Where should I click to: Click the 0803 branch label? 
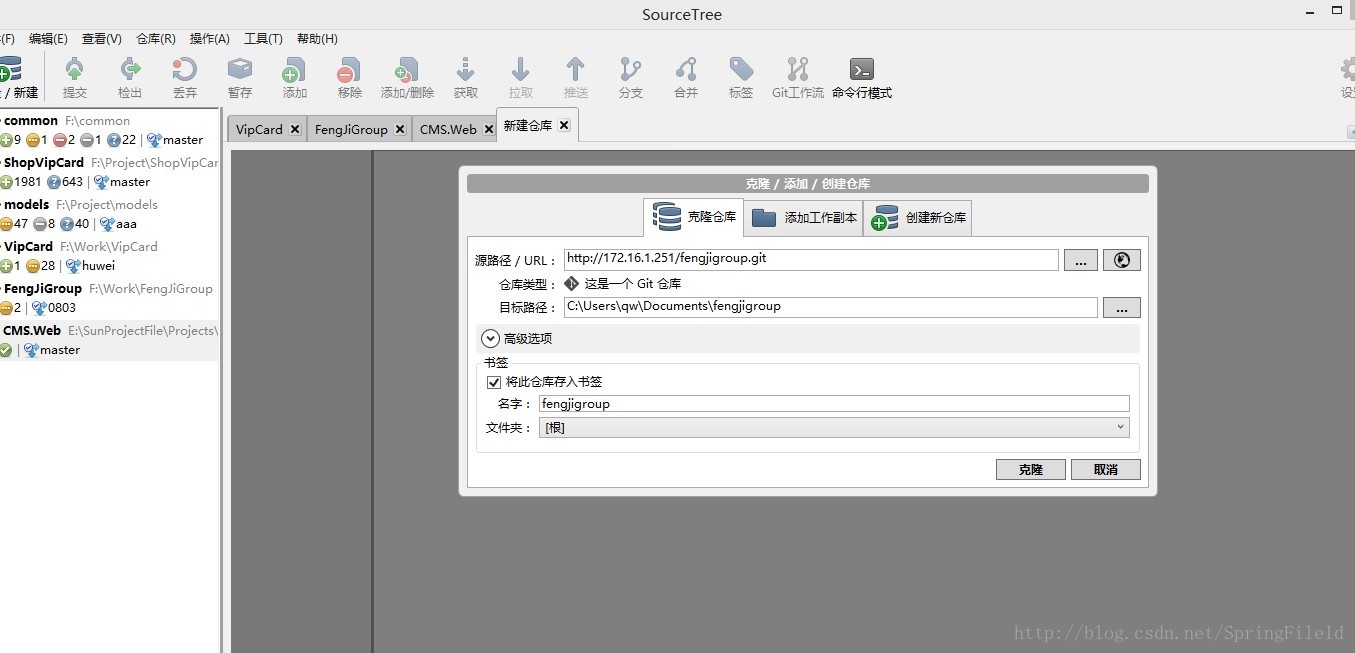pos(62,308)
